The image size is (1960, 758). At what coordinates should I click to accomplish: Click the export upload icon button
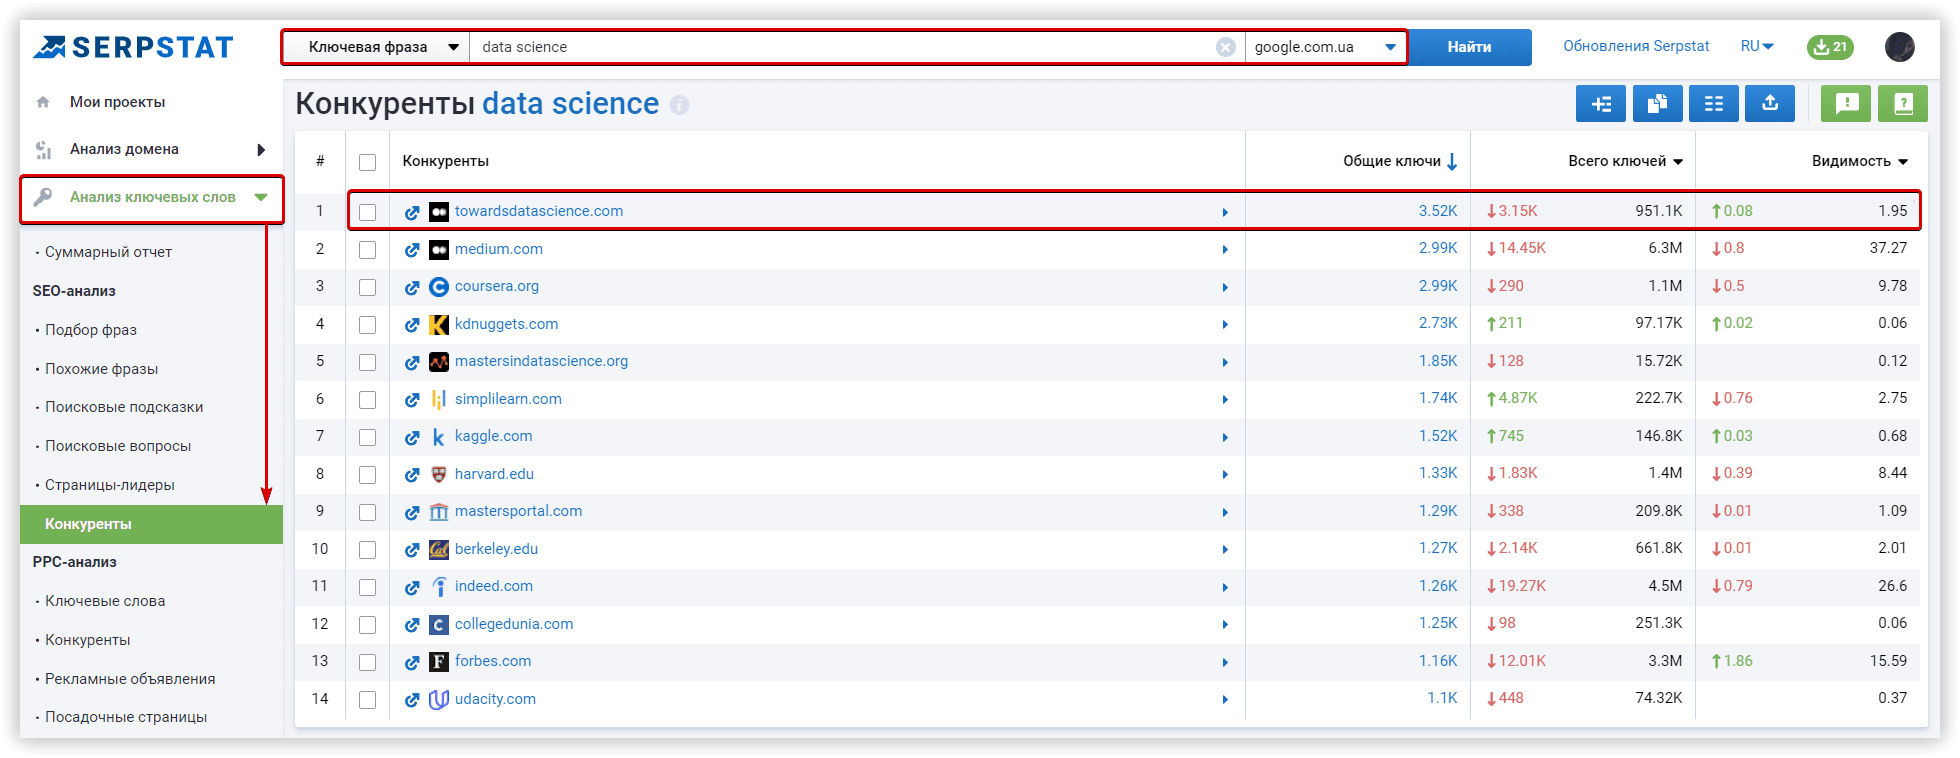tap(1769, 103)
